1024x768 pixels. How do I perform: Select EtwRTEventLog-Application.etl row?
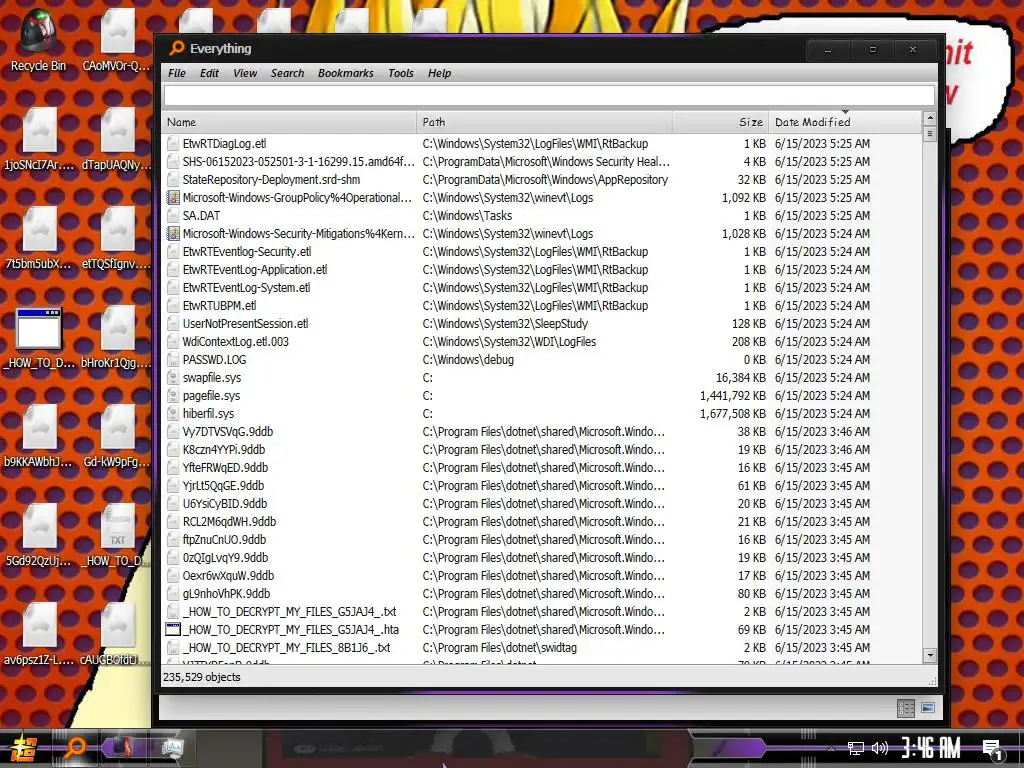click(542, 270)
